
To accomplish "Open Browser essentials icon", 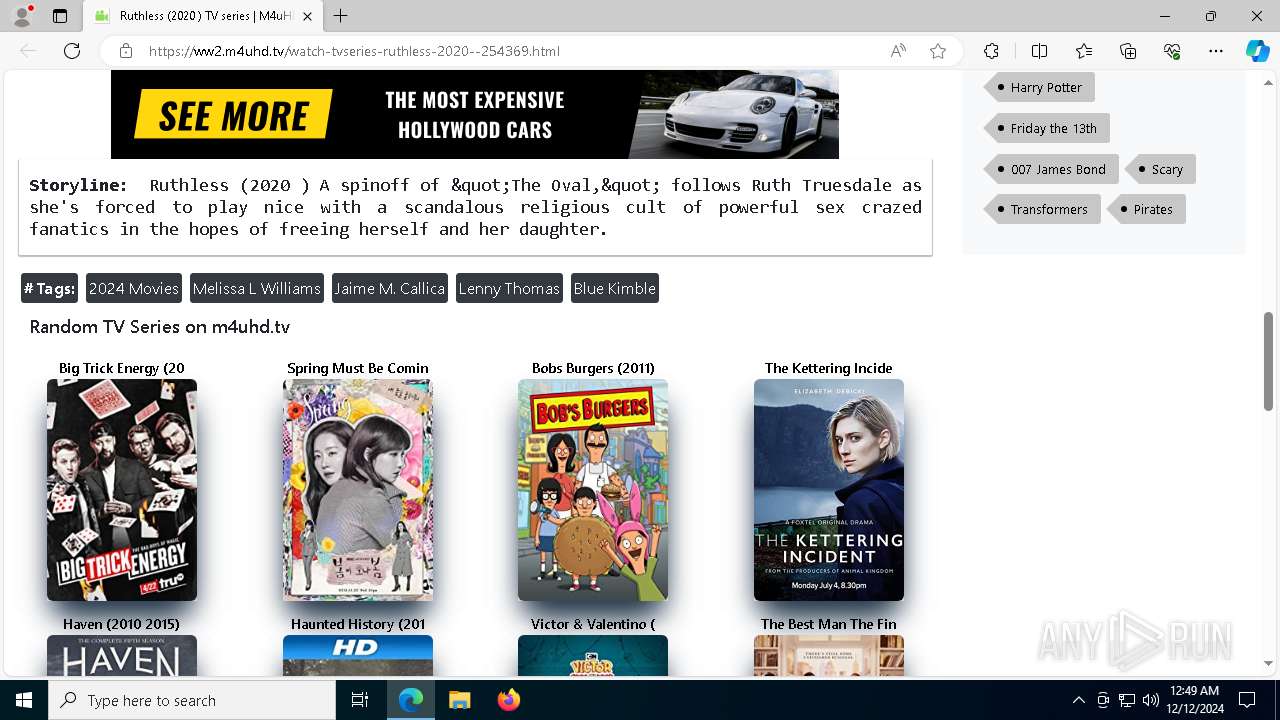I will tap(1172, 51).
